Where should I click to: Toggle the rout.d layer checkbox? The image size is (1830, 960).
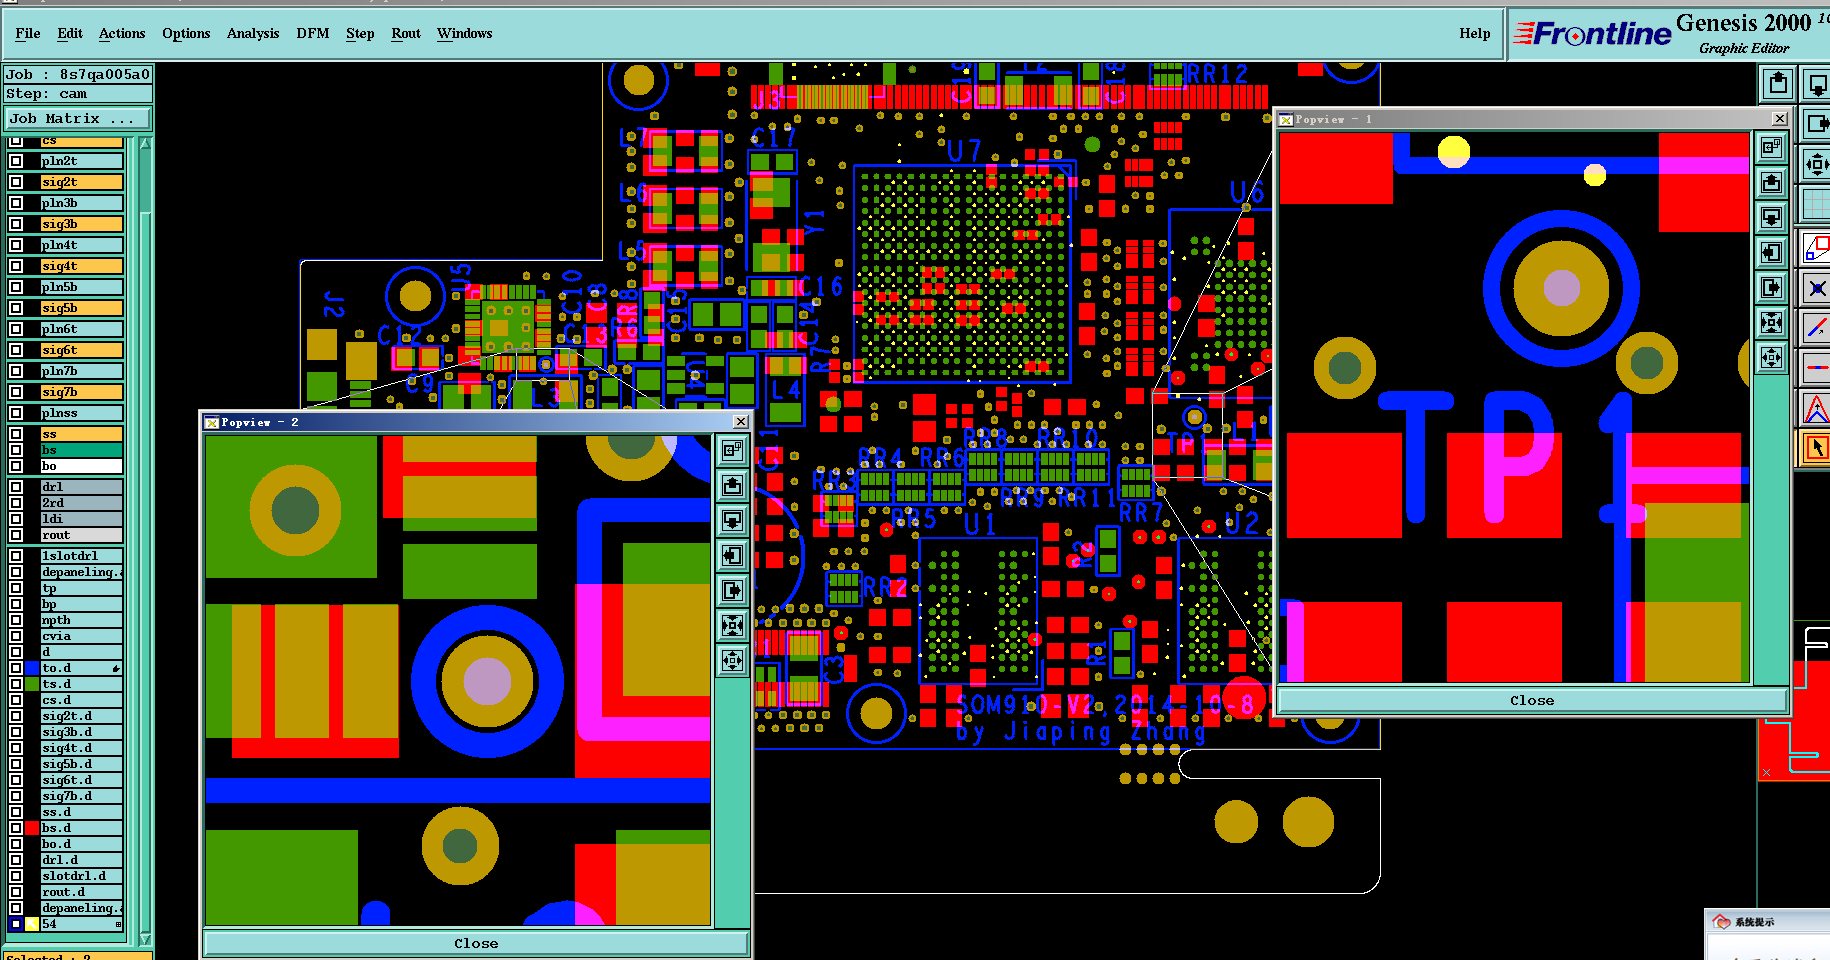pos(16,892)
